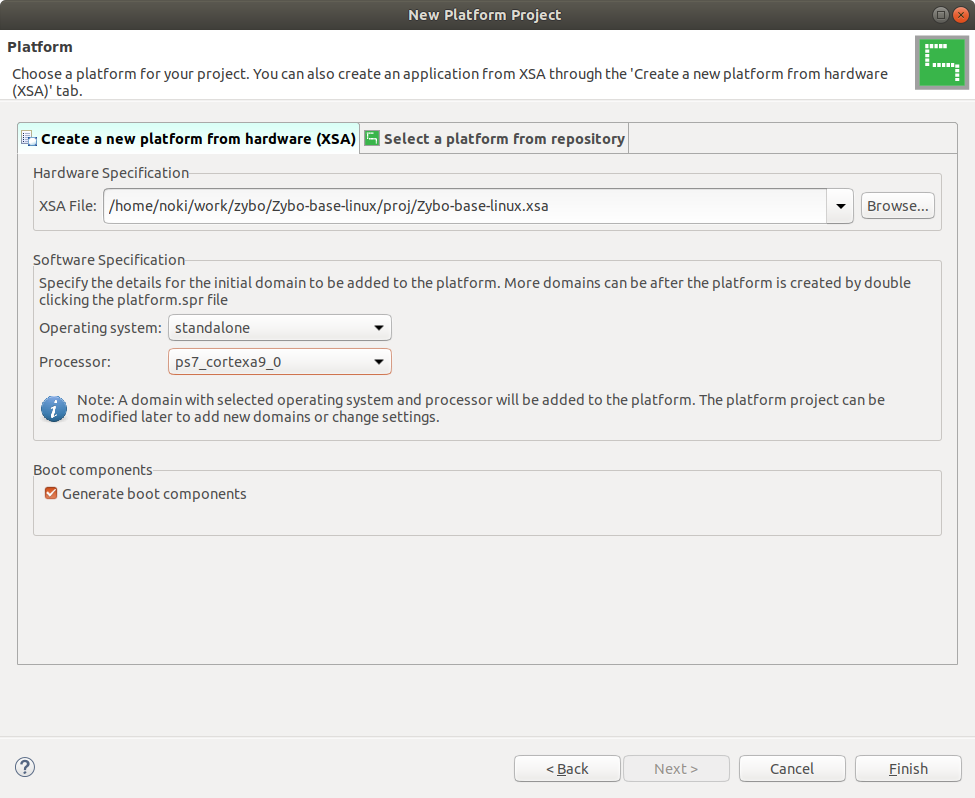The image size is (975, 798).
Task: Go to previous page with Back button
Action: (x=567, y=769)
